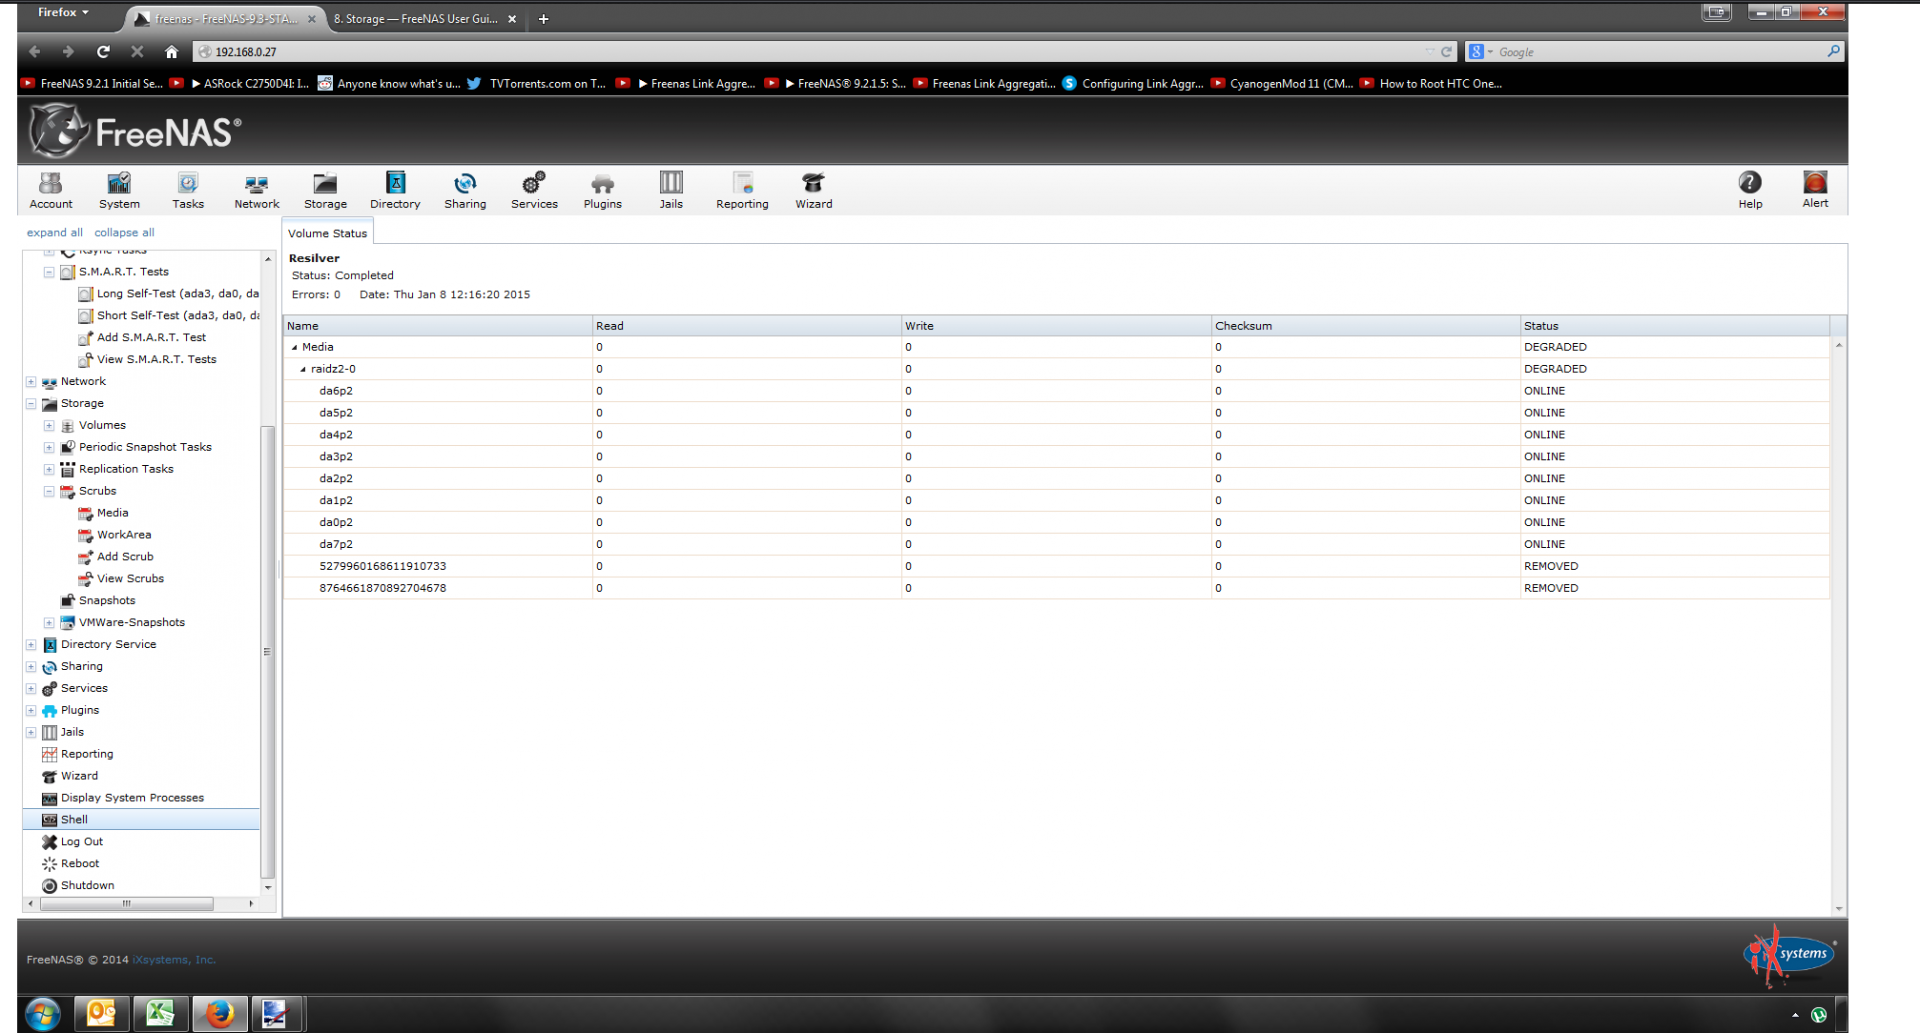Select the Add S.M.A.R.T. Test item
The width and height of the screenshot is (1920, 1033).
click(151, 338)
